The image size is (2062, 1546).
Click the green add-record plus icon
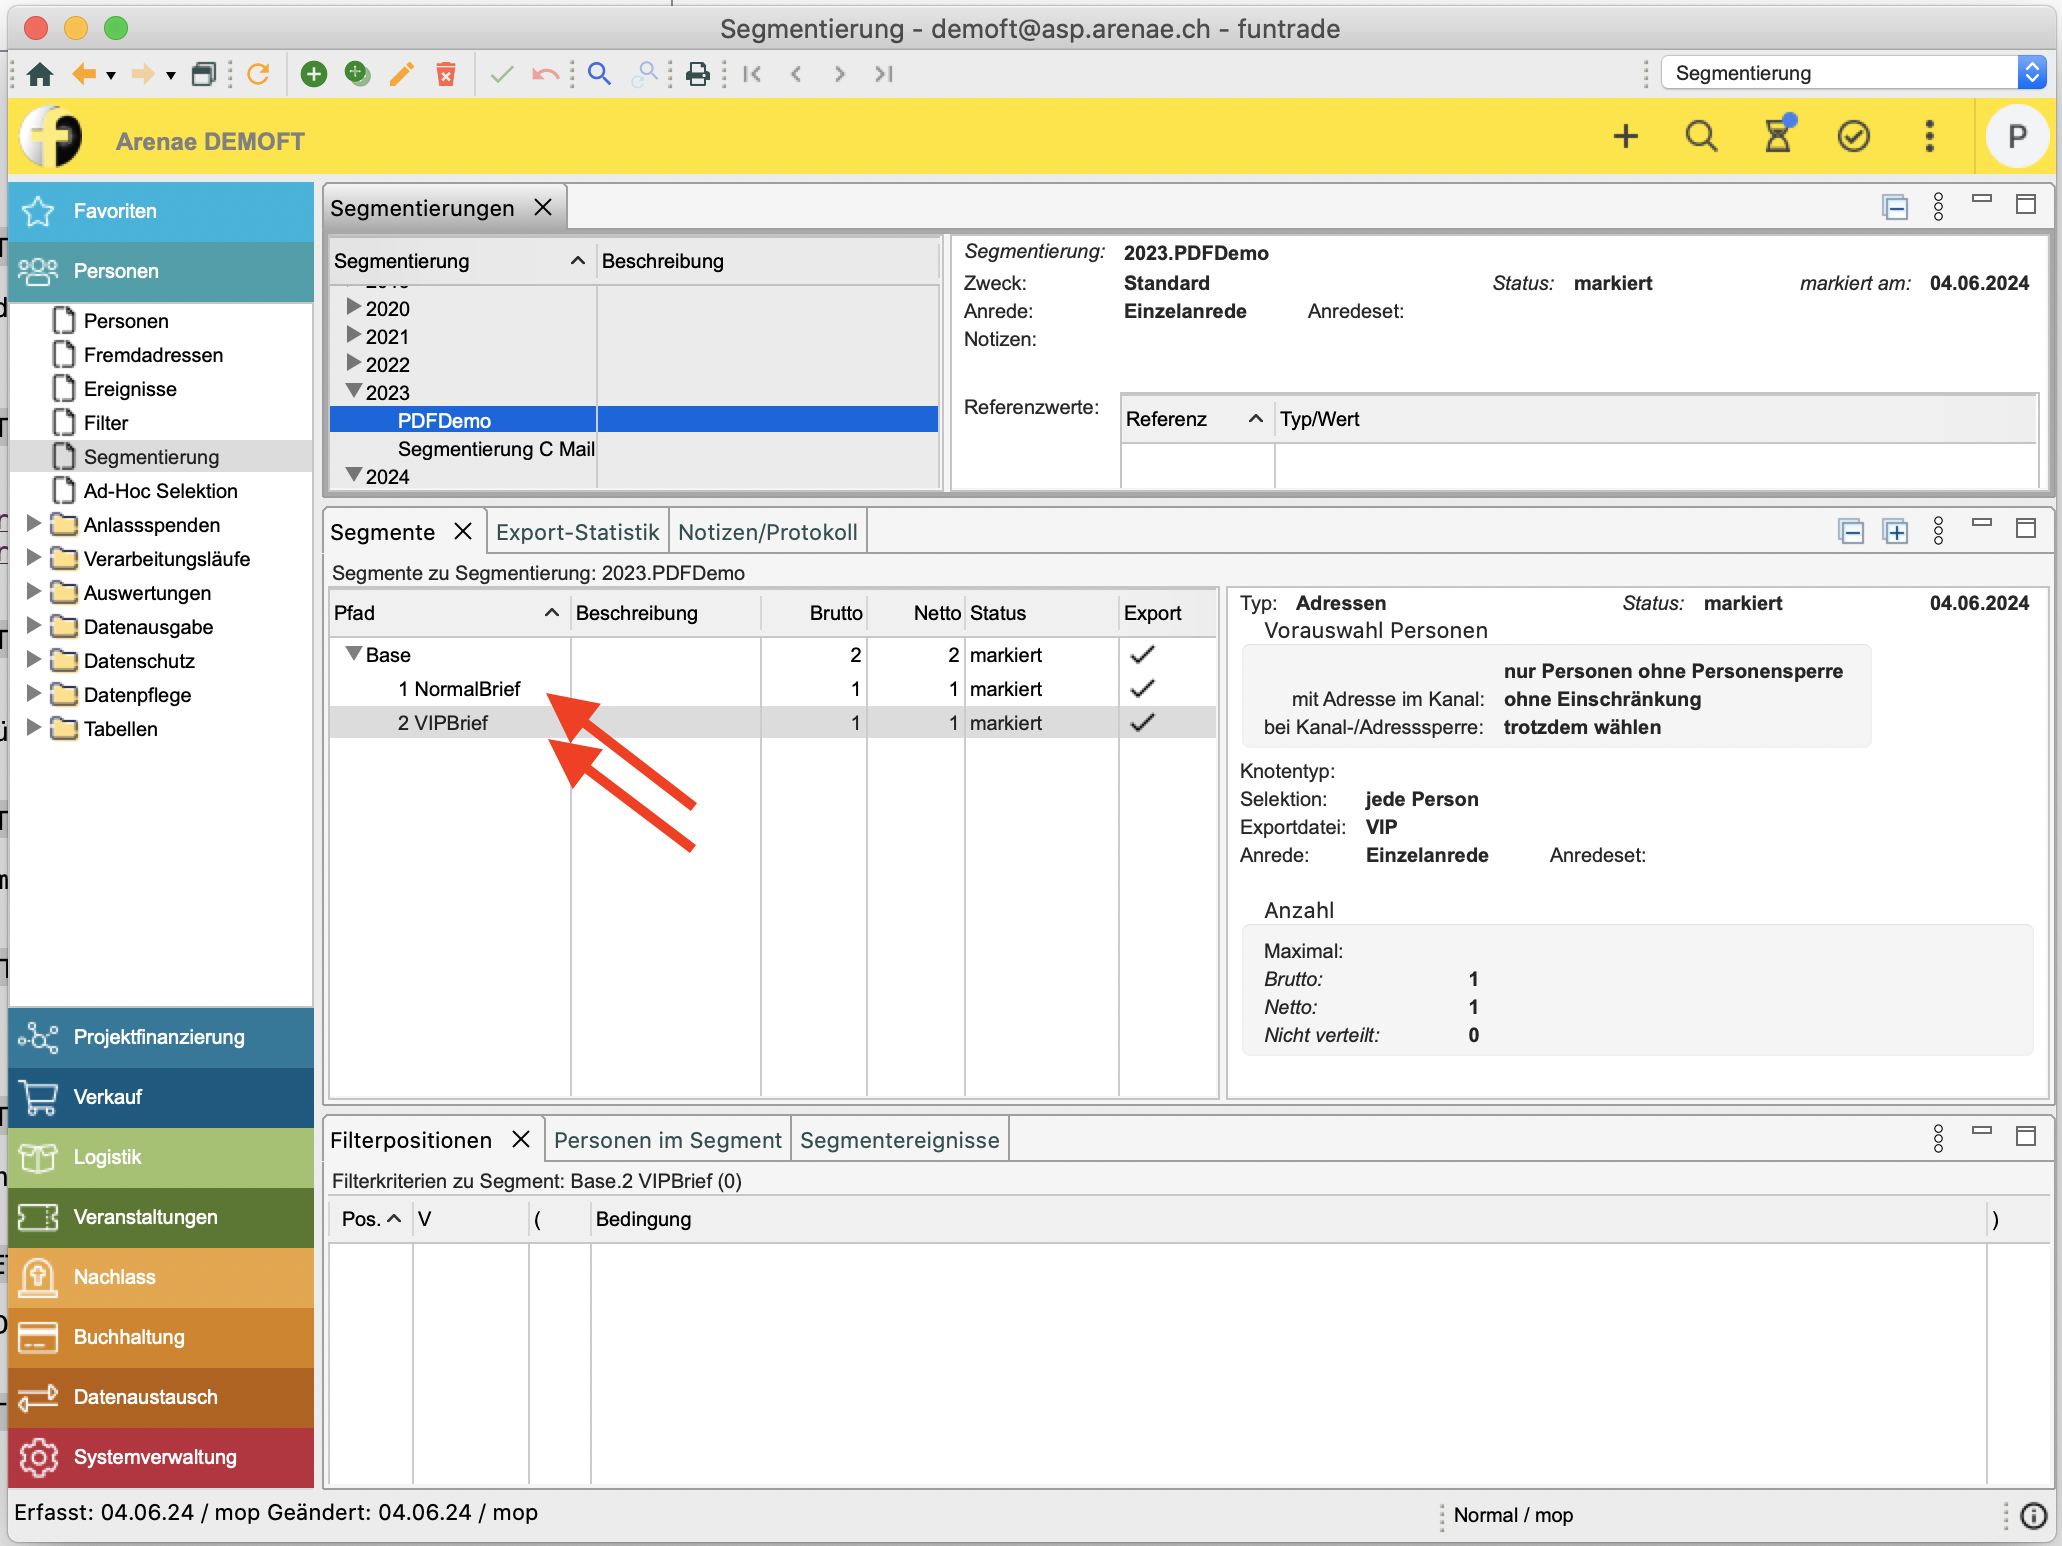point(314,74)
